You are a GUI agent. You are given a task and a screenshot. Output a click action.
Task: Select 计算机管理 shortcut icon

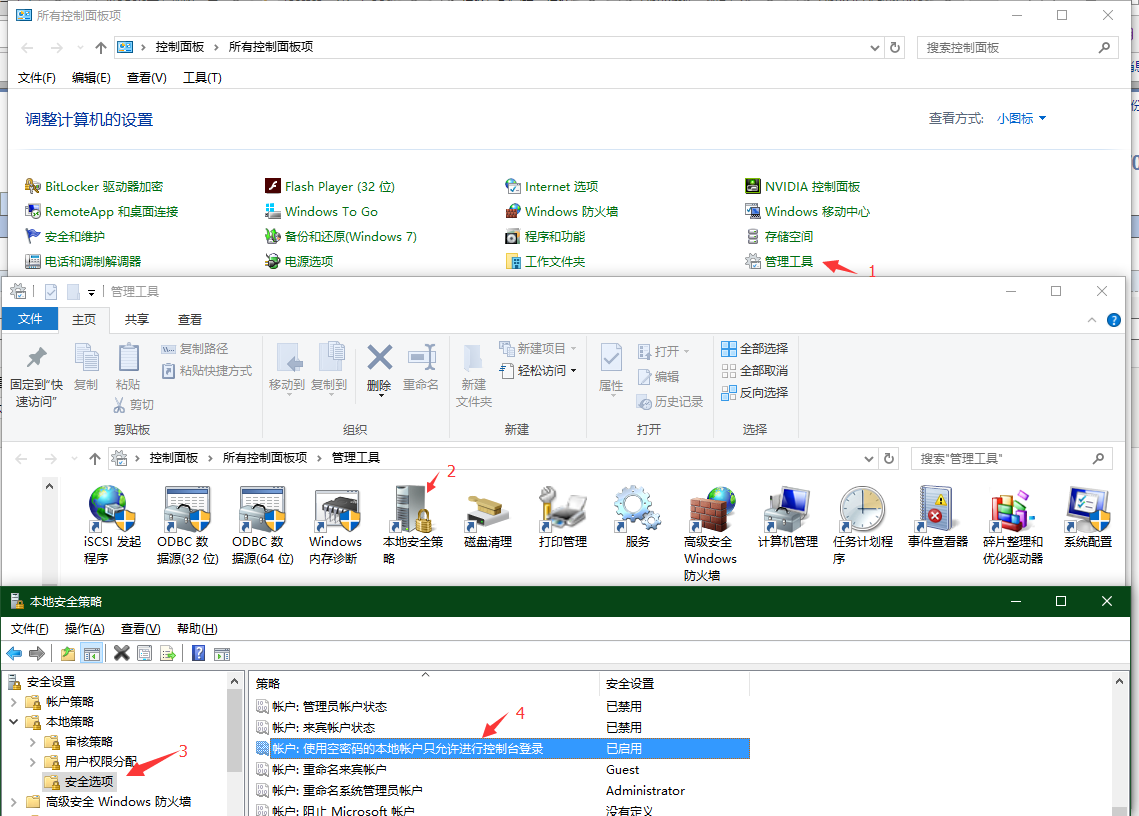pos(788,517)
